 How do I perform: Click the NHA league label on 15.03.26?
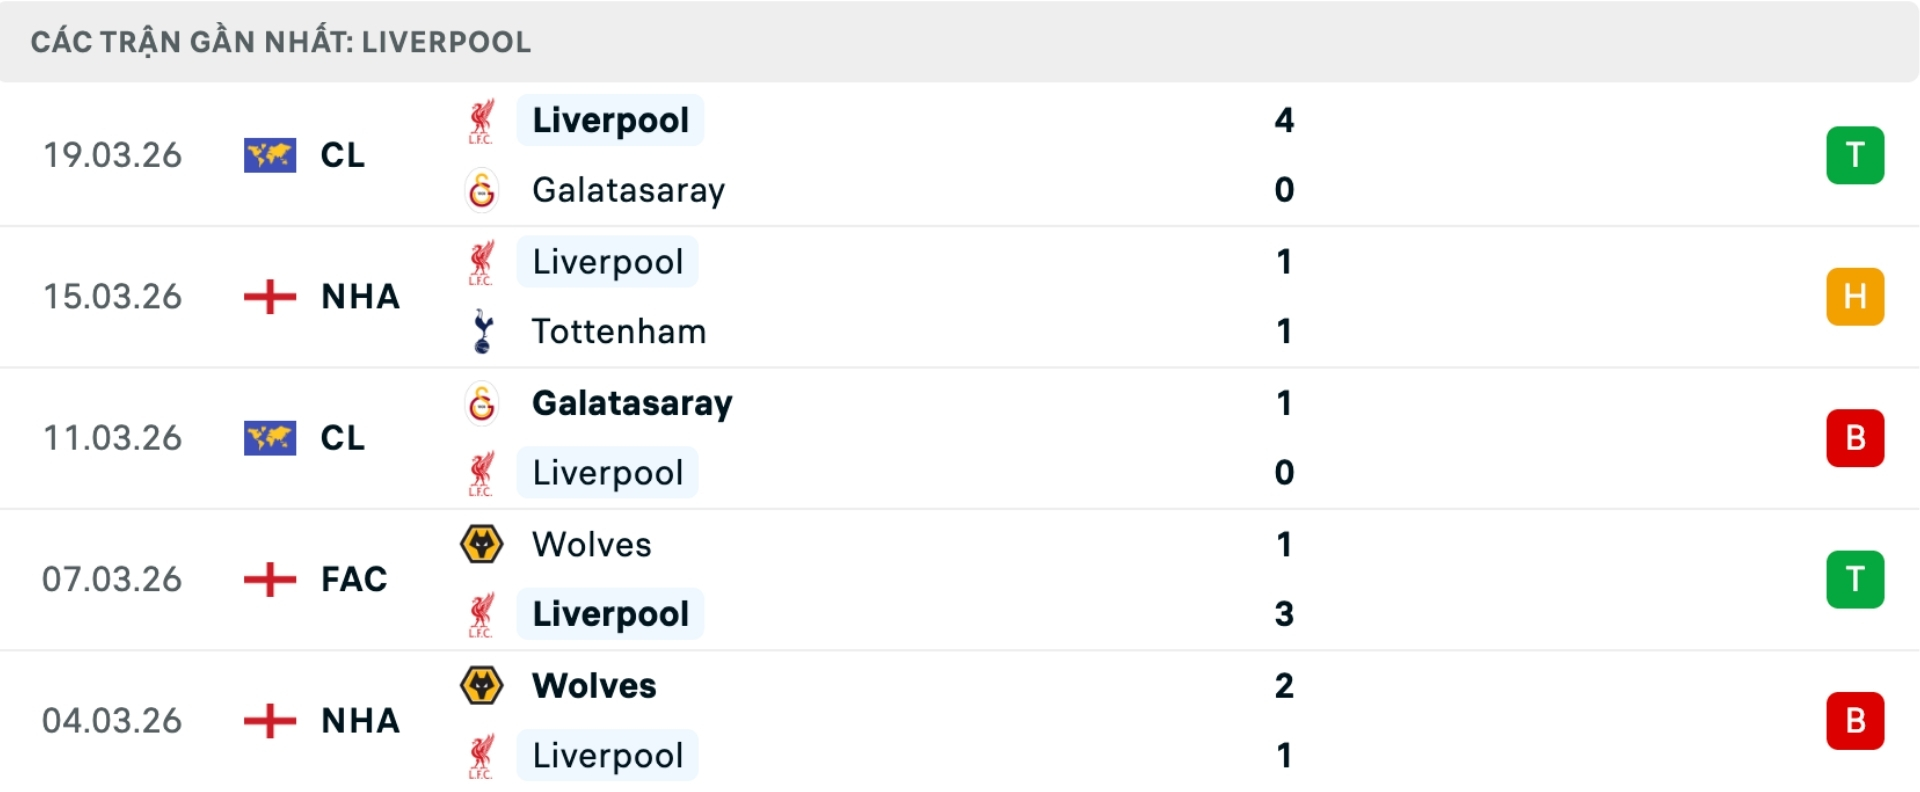360,297
